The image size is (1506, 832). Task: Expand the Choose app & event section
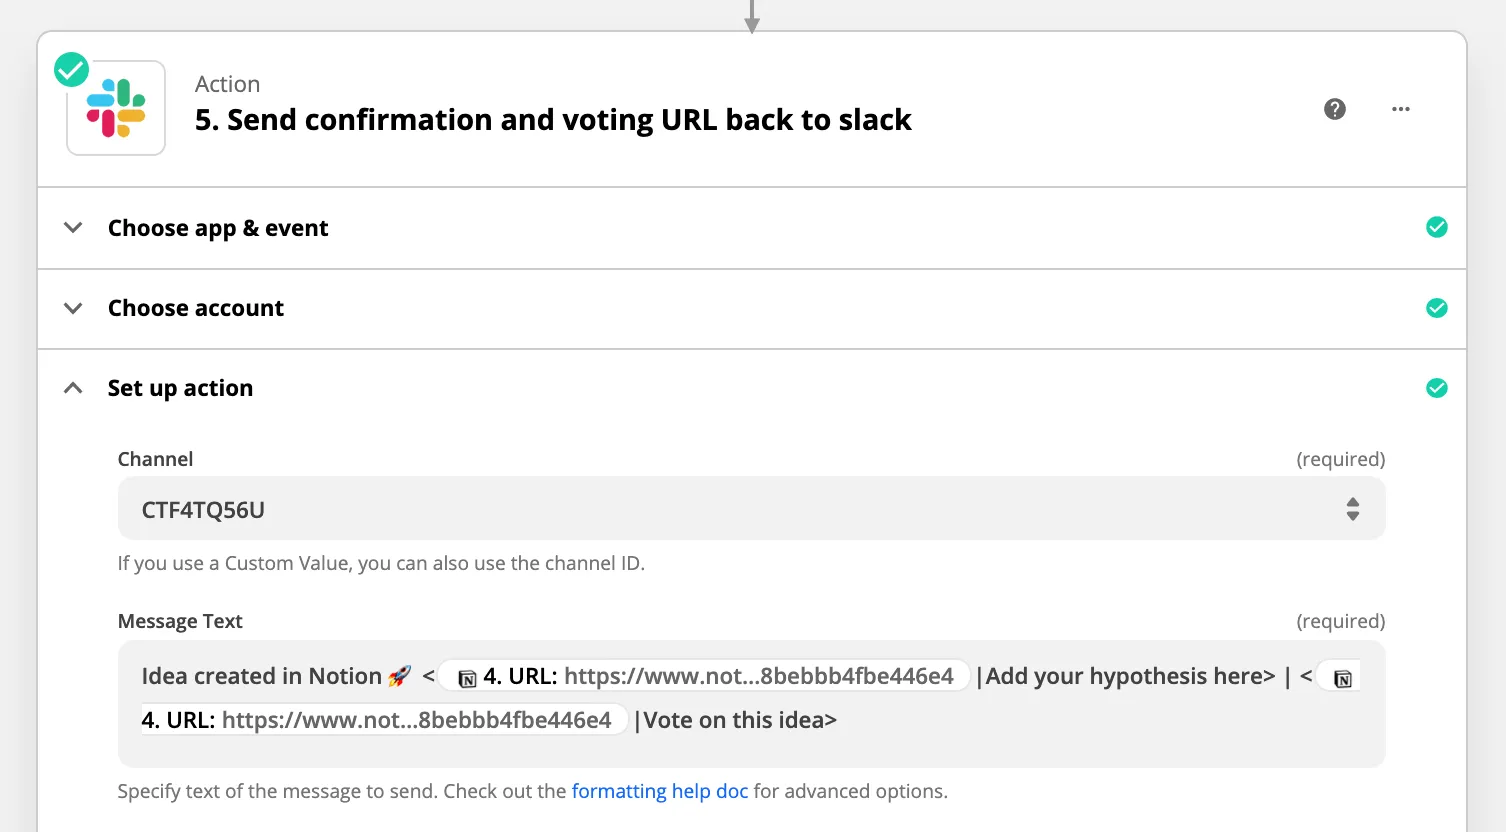(73, 228)
